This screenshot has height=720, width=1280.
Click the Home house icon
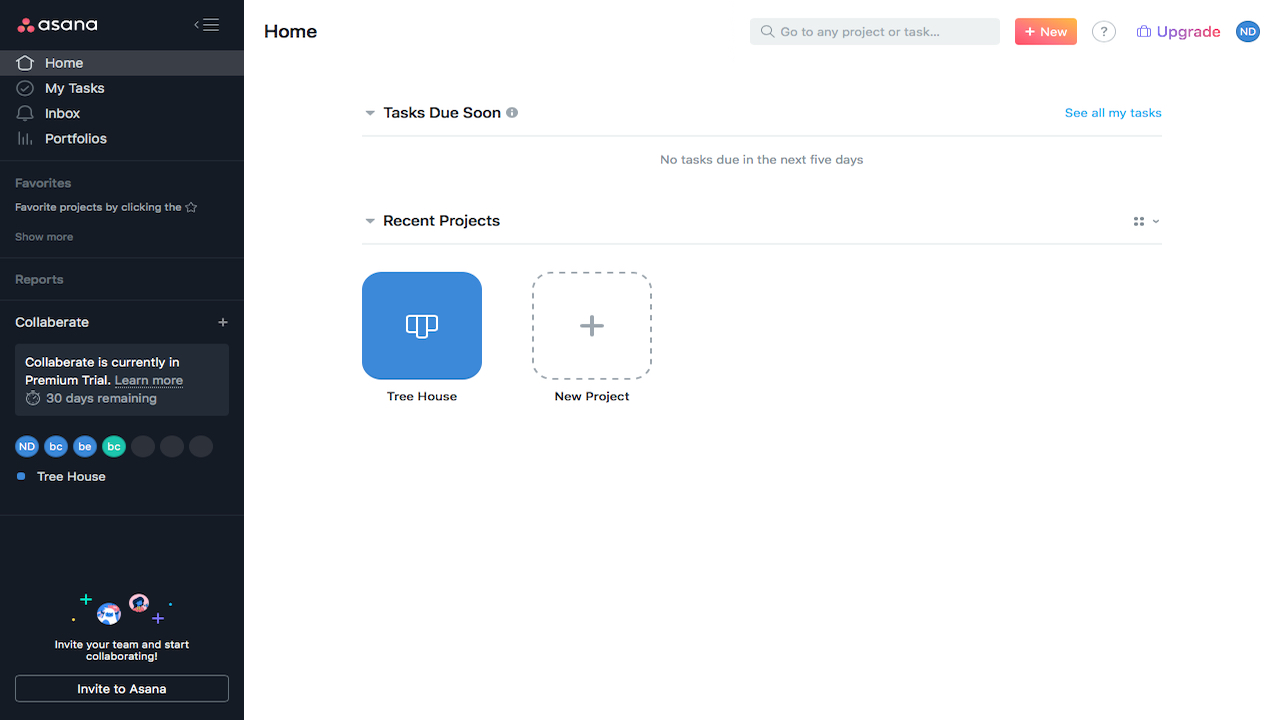pos(25,63)
